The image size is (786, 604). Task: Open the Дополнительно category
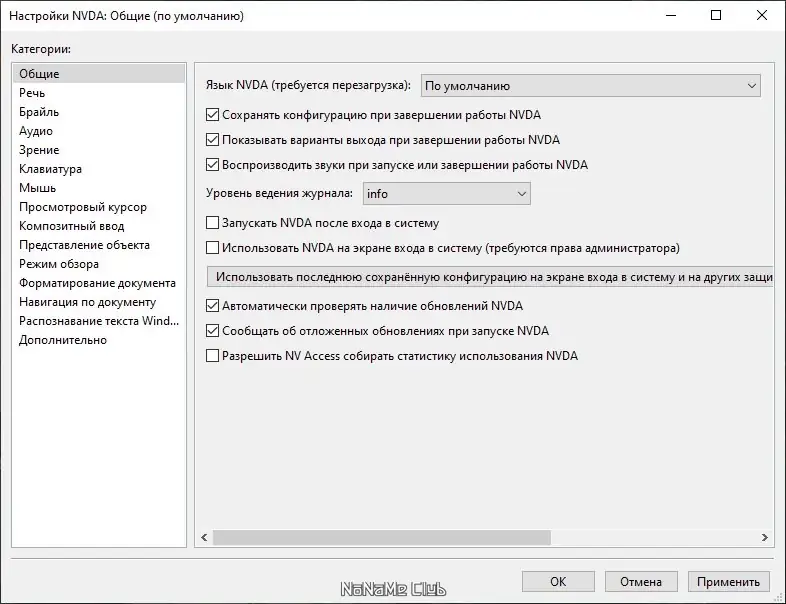(99, 340)
